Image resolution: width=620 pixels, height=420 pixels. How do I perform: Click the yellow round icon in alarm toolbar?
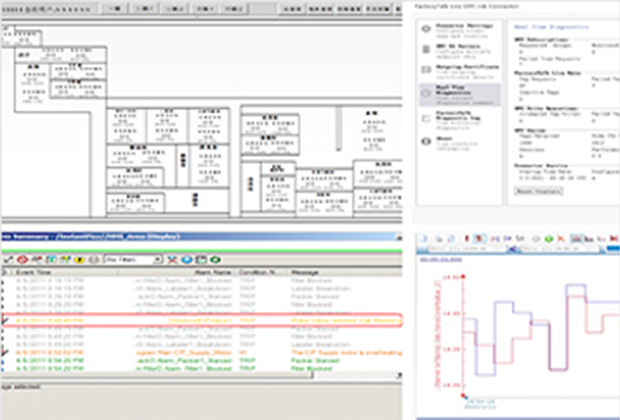(x=79, y=260)
